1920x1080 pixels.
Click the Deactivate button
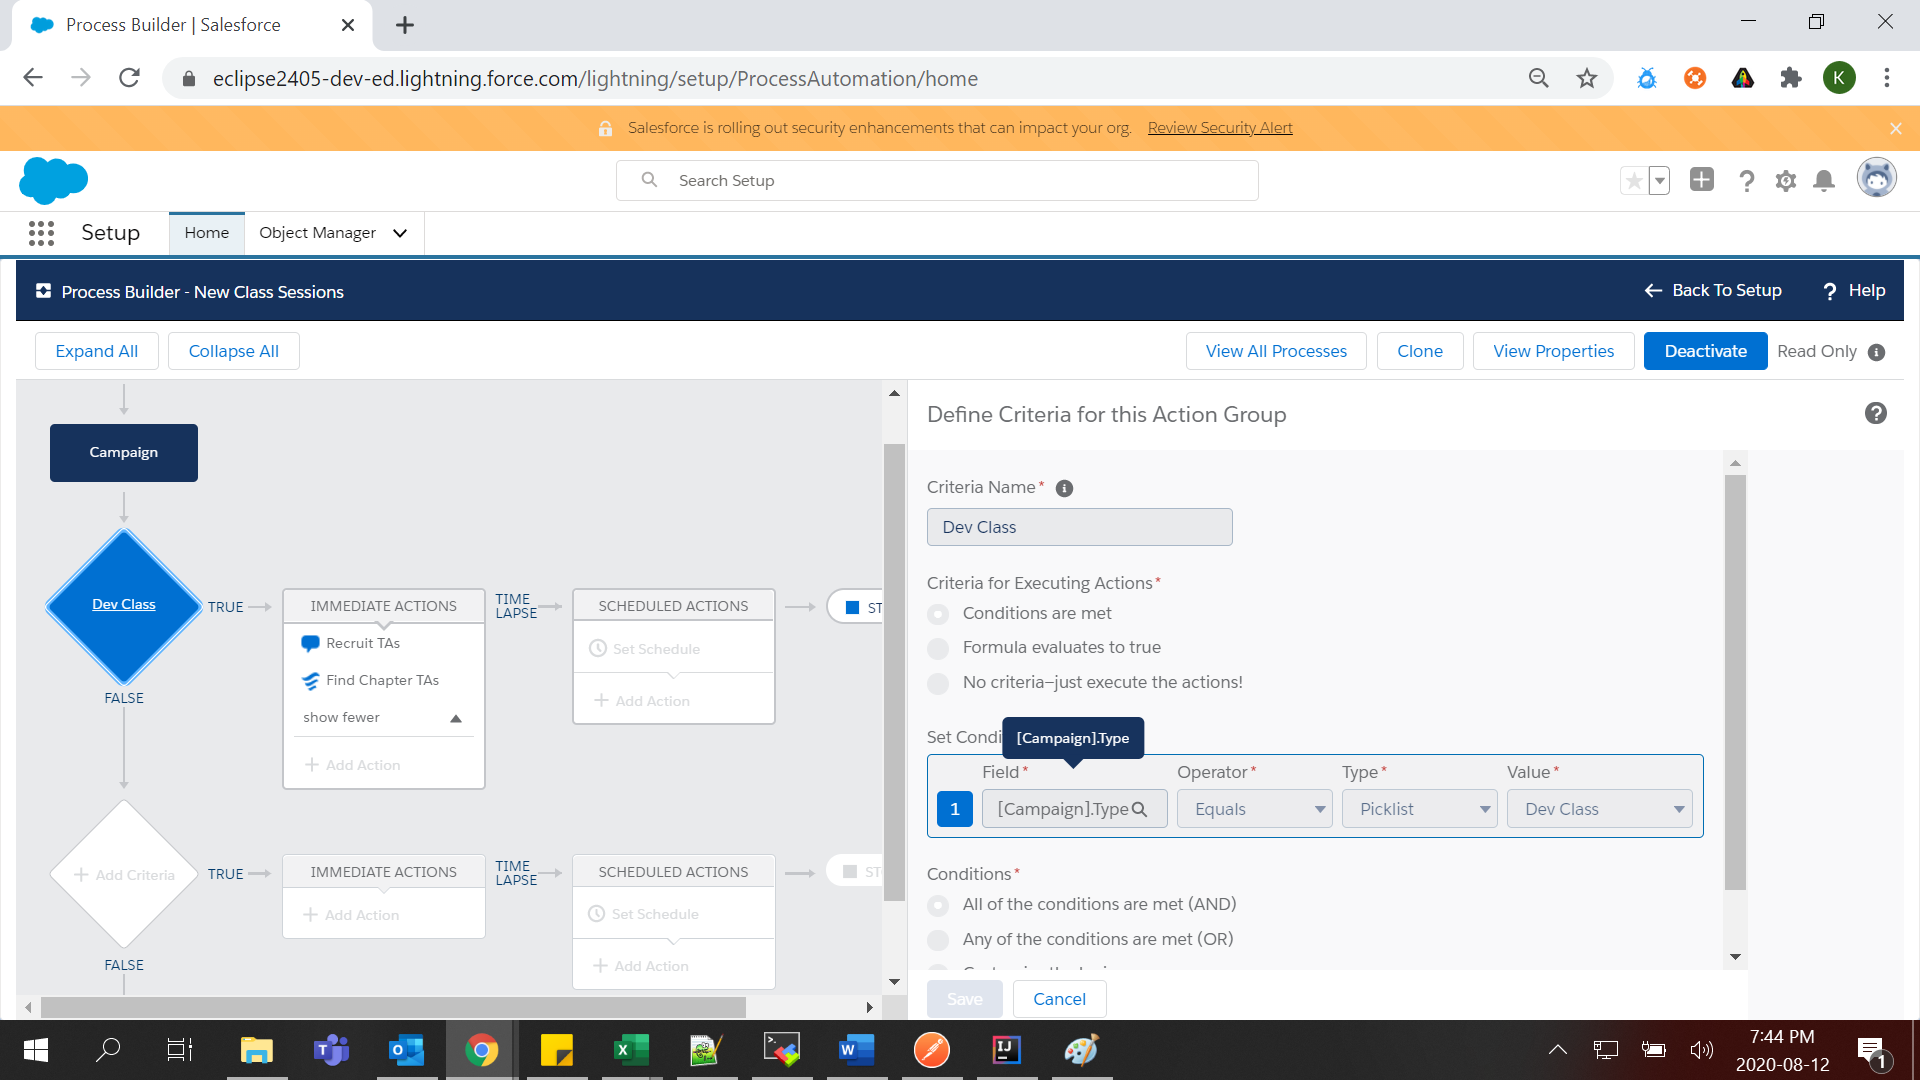[x=1705, y=351]
